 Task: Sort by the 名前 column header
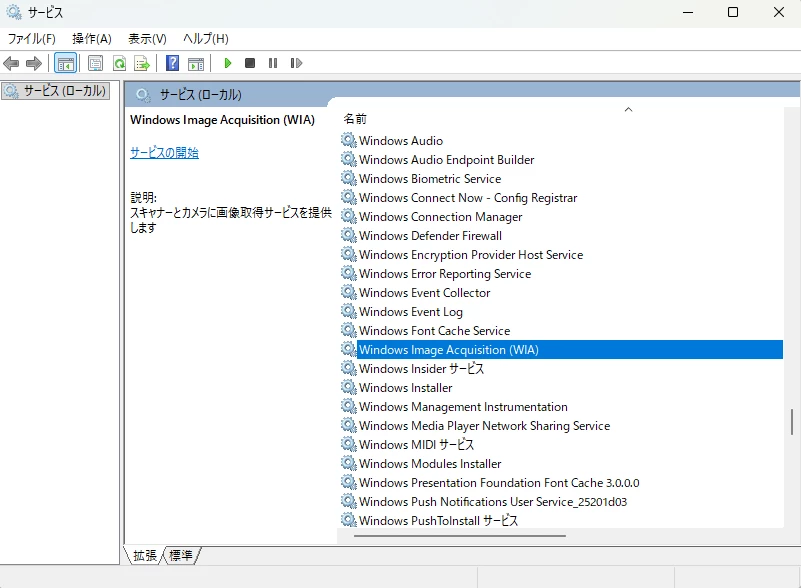tap(355, 119)
